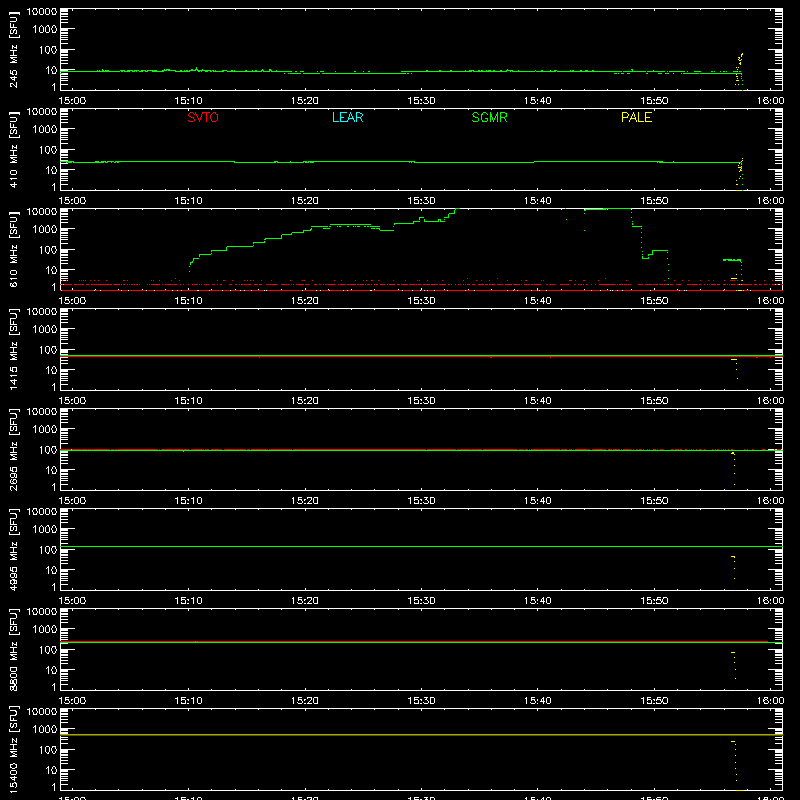Click the 1000 y-tick of 4995 MHz plot

pyautogui.click(x=45, y=530)
